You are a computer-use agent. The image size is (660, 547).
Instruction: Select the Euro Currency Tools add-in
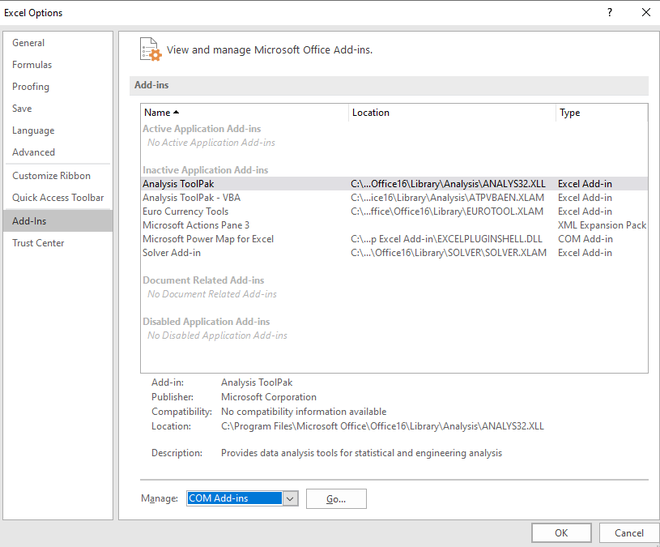pyautogui.click(x=394, y=212)
